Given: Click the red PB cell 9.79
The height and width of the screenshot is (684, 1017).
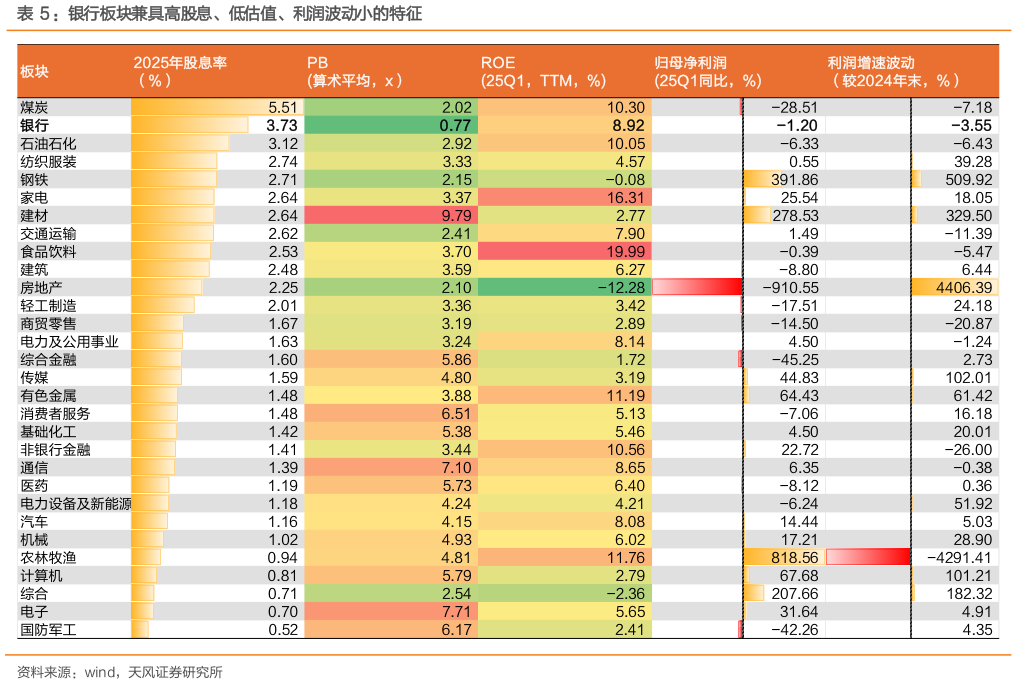Looking at the screenshot, I should pos(388,215).
